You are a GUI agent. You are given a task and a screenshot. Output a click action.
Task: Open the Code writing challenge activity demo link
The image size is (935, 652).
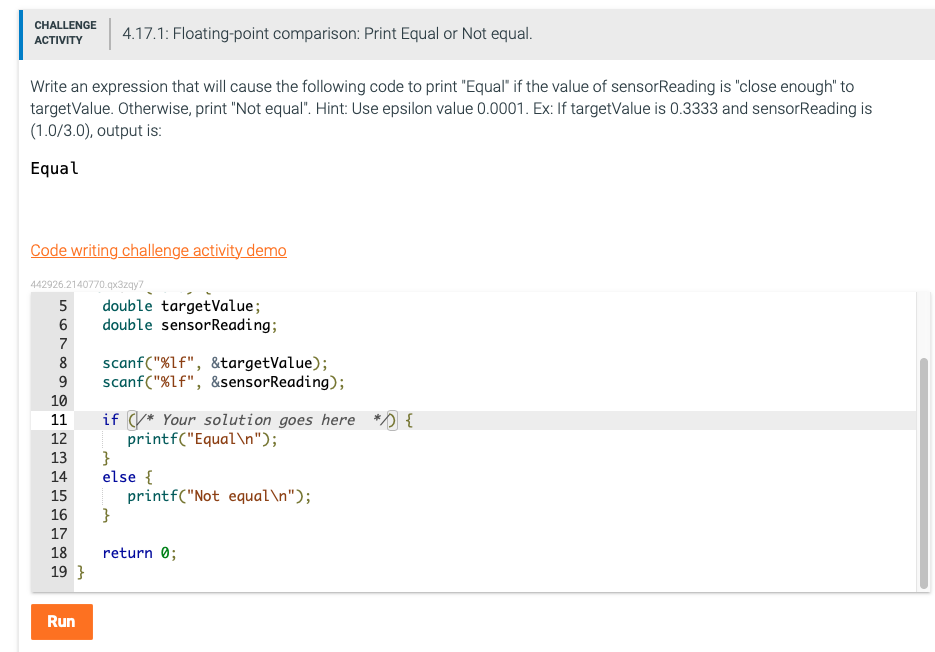158,250
